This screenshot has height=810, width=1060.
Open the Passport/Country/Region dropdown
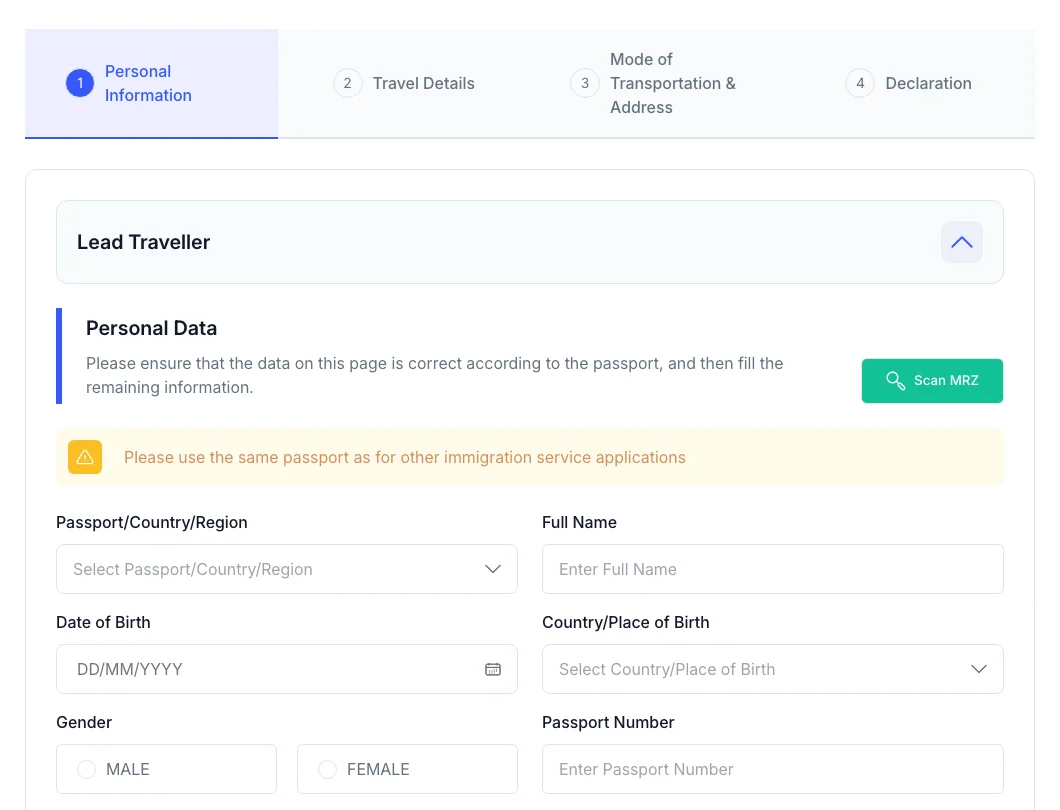pos(287,569)
